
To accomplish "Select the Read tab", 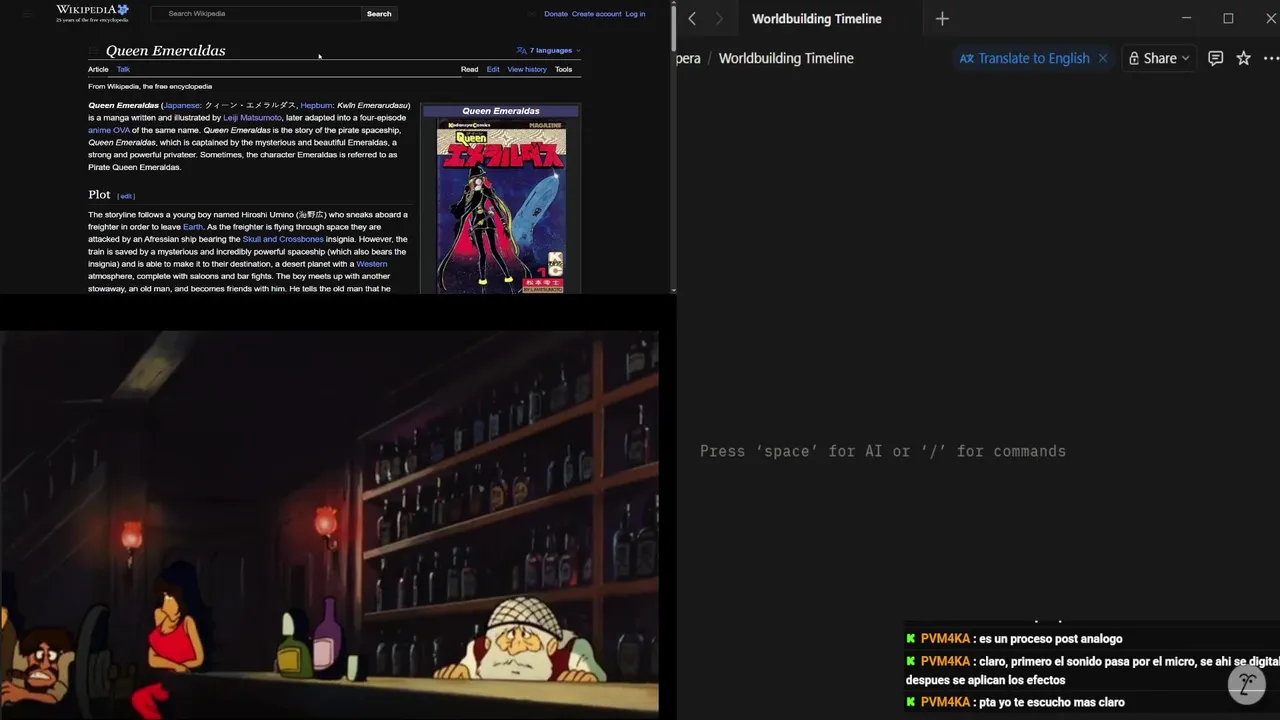I will click(x=469, y=69).
